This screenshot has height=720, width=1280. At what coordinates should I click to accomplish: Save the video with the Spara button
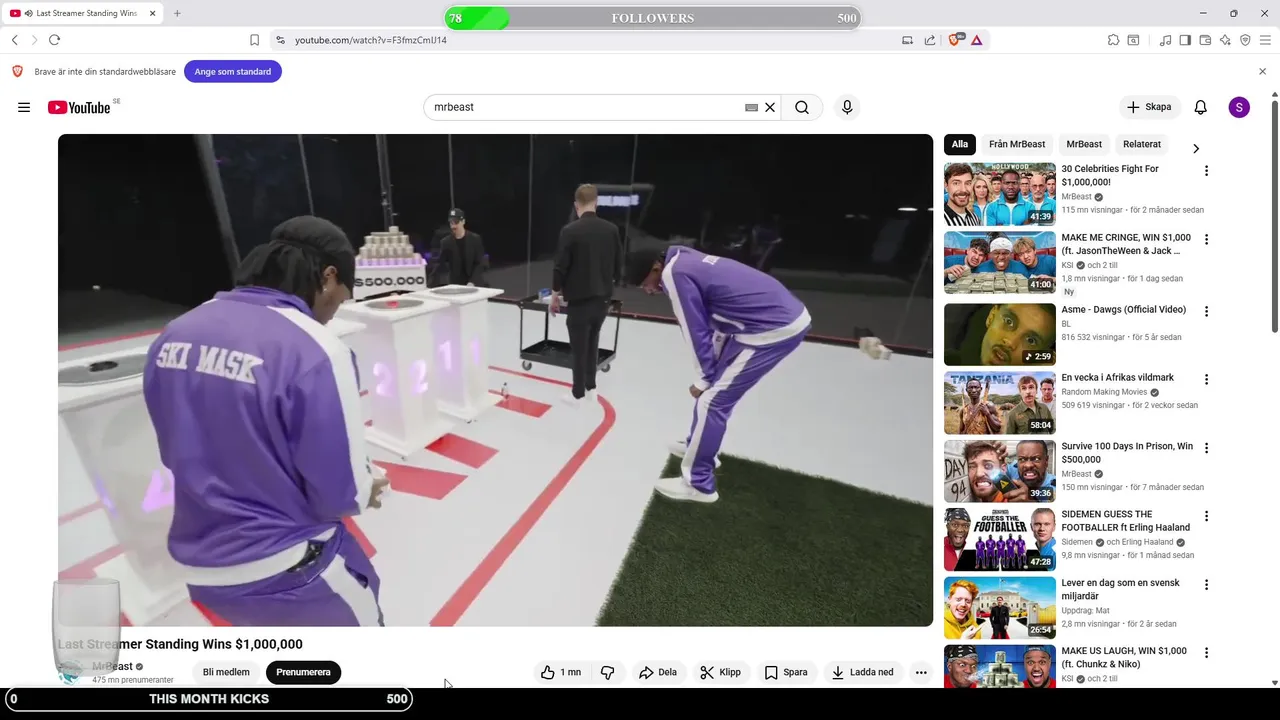786,672
